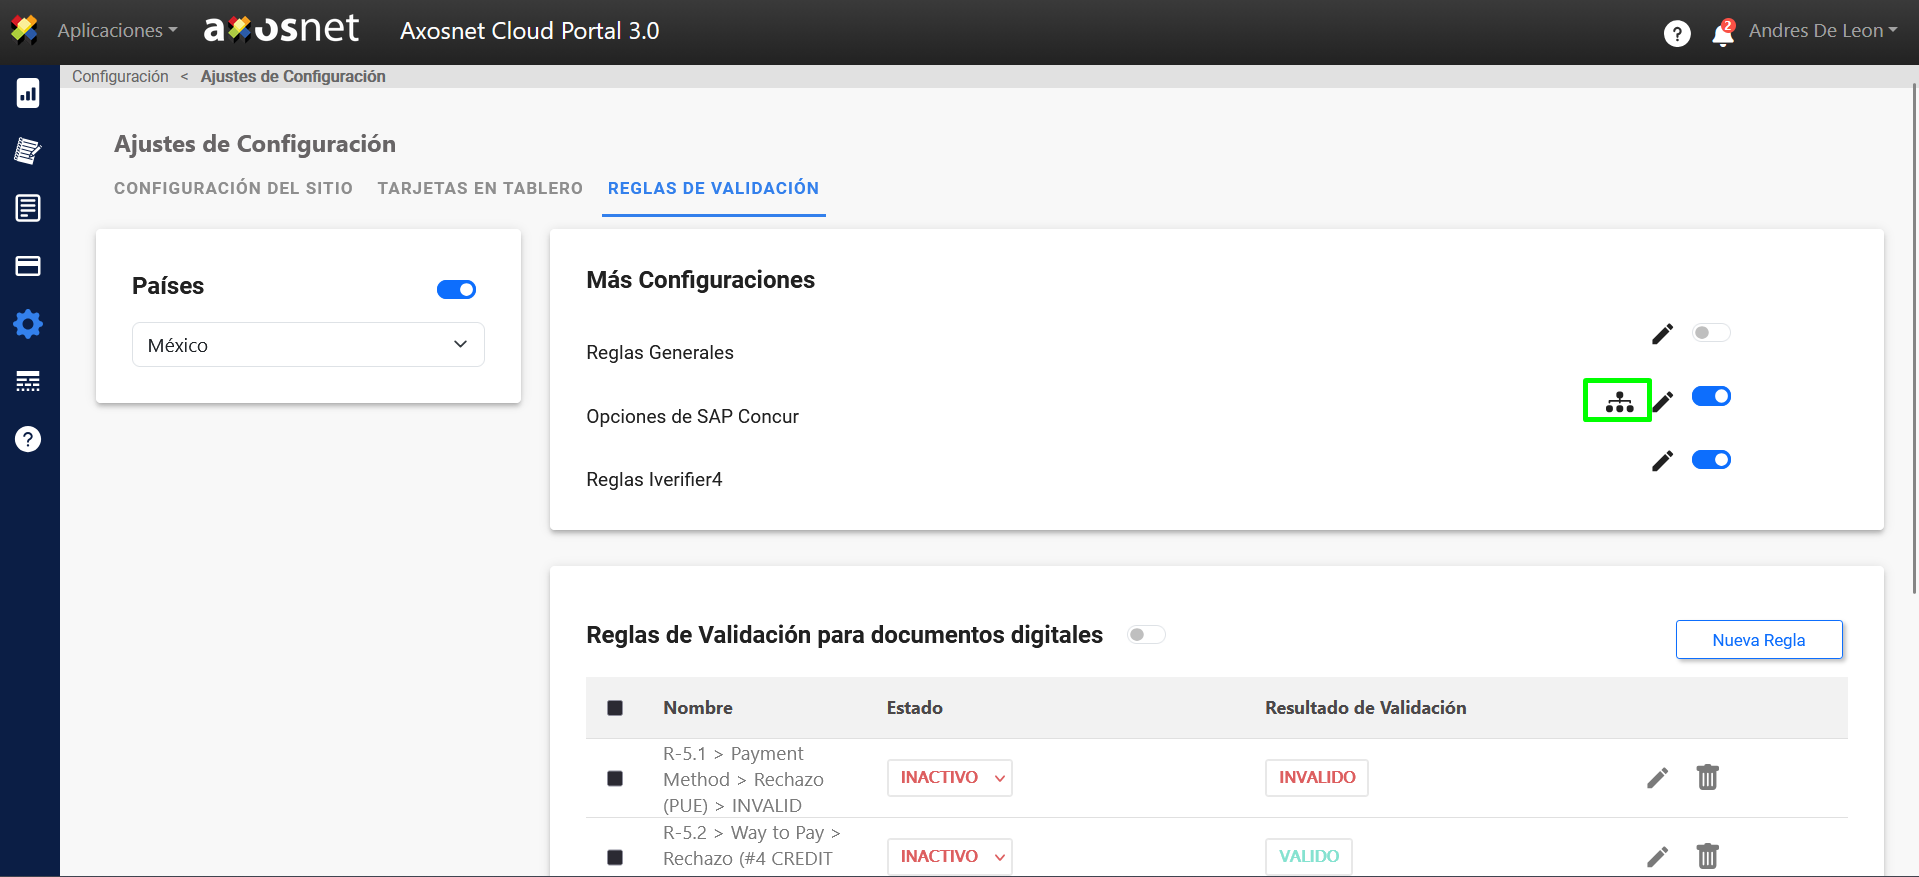Click the Nueva Regla button
The image size is (1919, 877).
1758,640
